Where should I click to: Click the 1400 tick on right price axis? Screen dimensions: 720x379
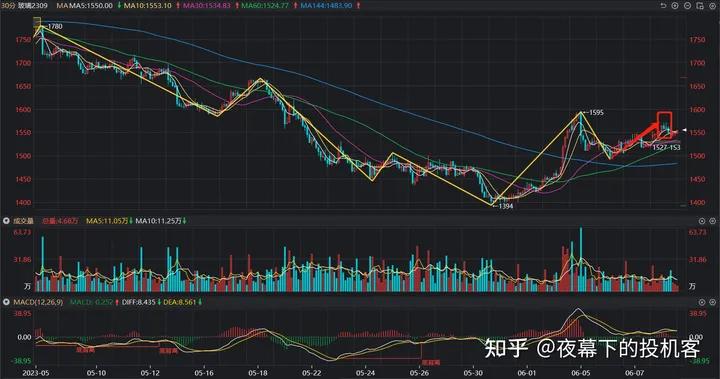697,203
